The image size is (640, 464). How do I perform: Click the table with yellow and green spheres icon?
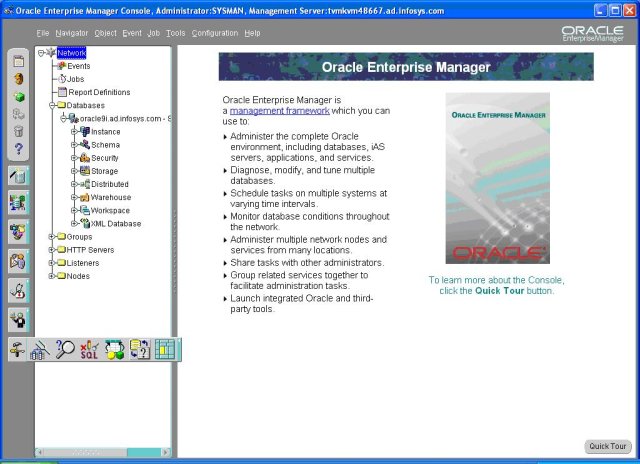[115, 350]
